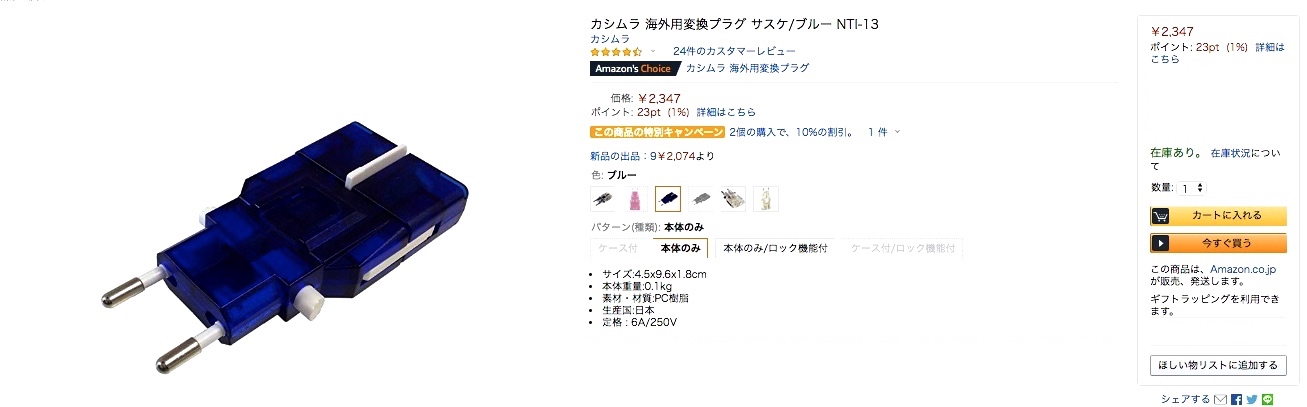Click the カシムラ brand link
The image size is (1307, 407).
point(610,38)
